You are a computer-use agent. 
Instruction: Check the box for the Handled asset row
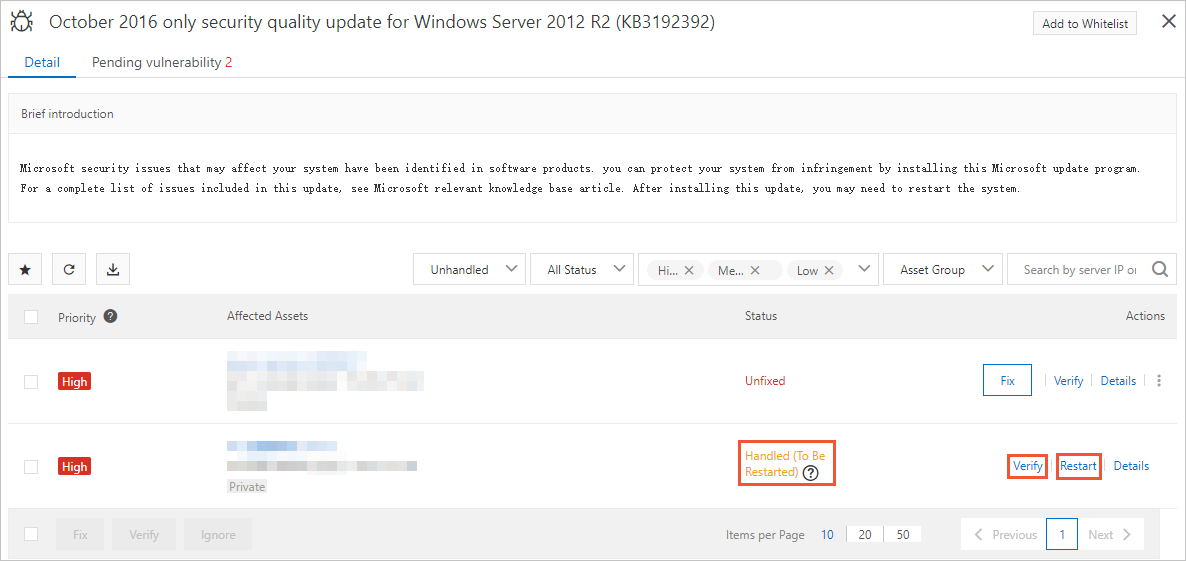[x=31, y=466]
